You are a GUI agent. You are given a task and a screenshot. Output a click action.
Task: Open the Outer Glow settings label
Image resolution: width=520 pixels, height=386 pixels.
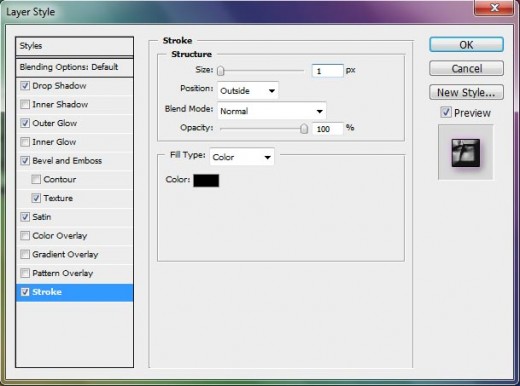tap(55, 123)
